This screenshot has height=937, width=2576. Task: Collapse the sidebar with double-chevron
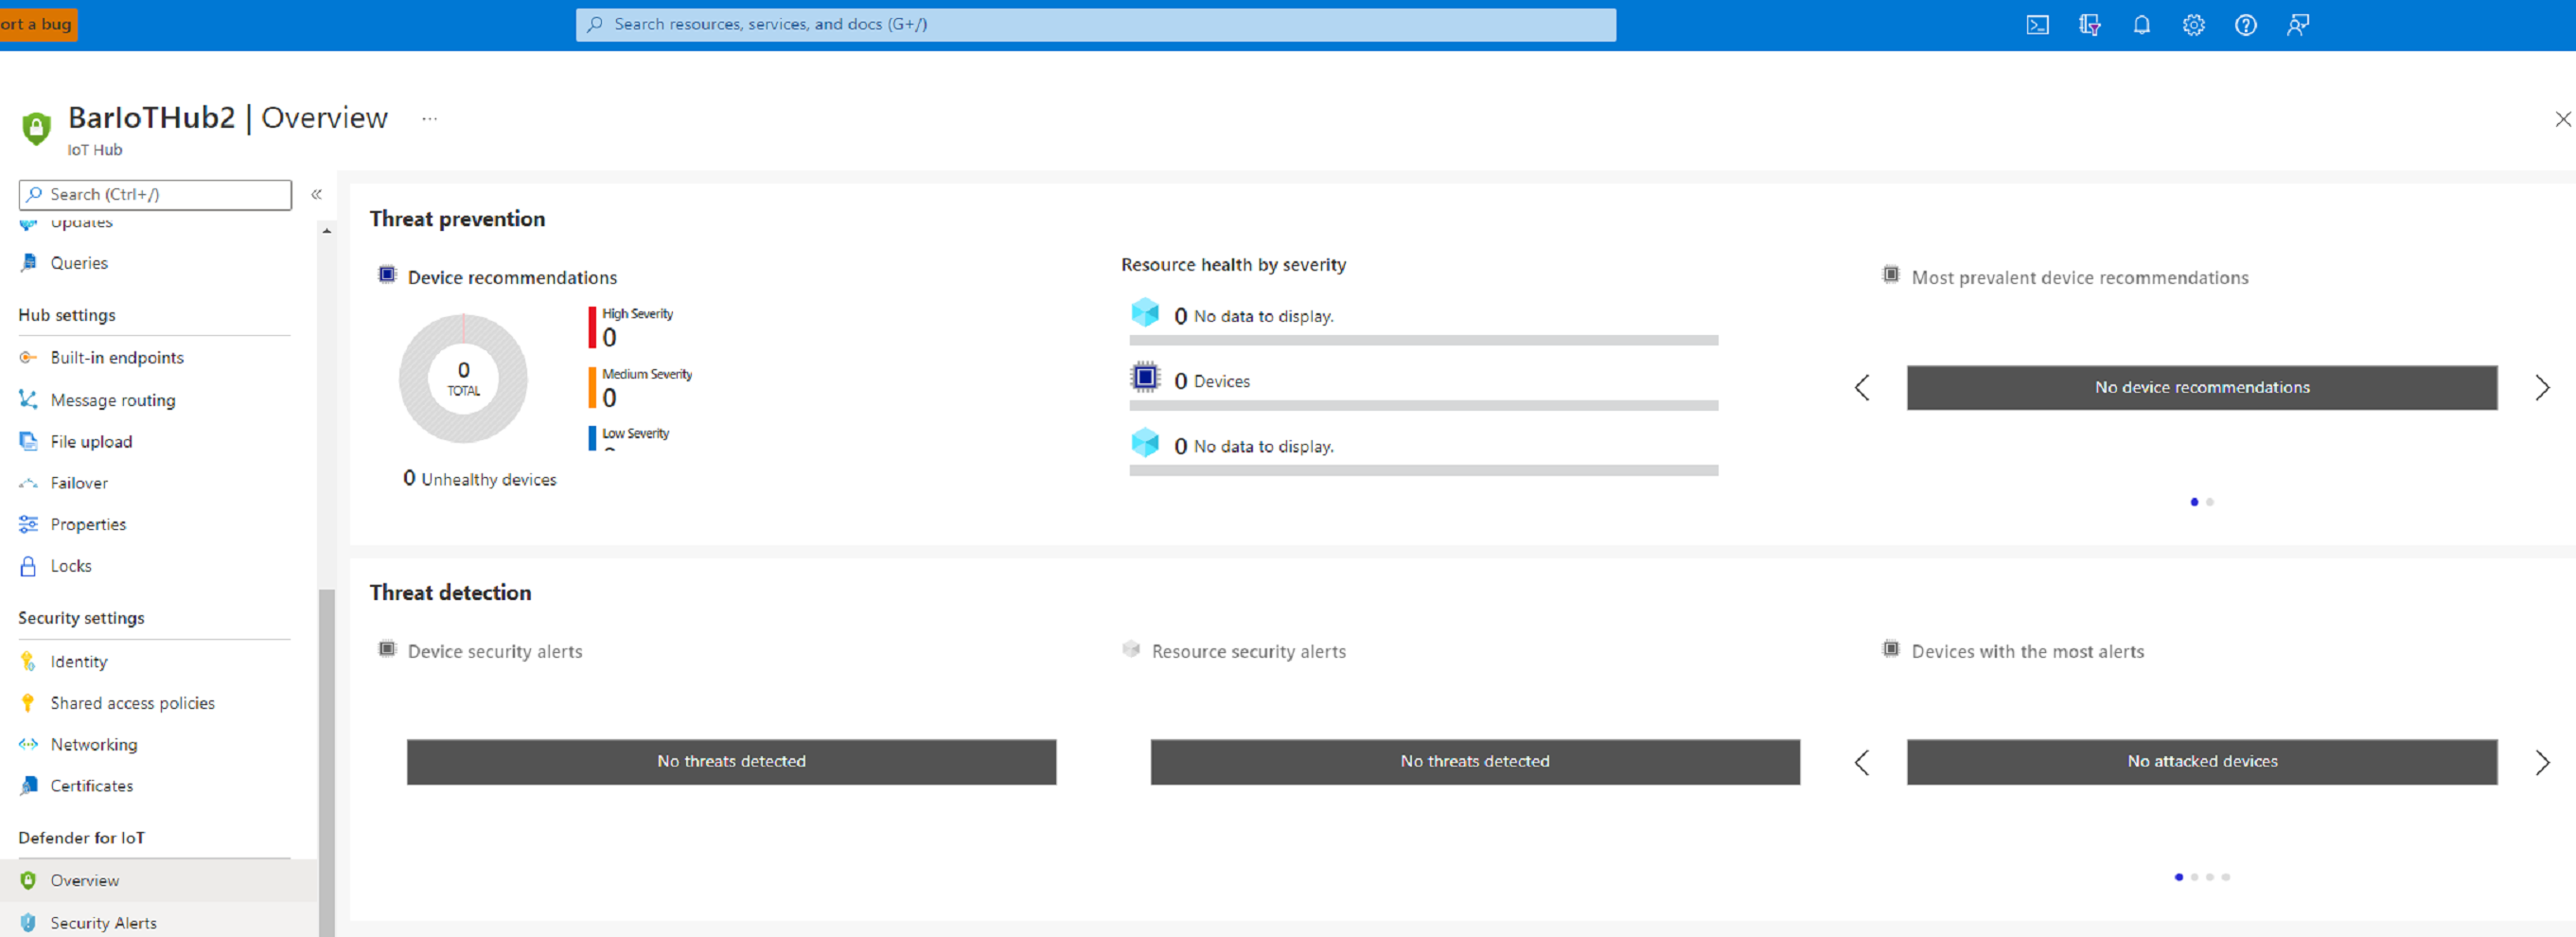coord(316,194)
